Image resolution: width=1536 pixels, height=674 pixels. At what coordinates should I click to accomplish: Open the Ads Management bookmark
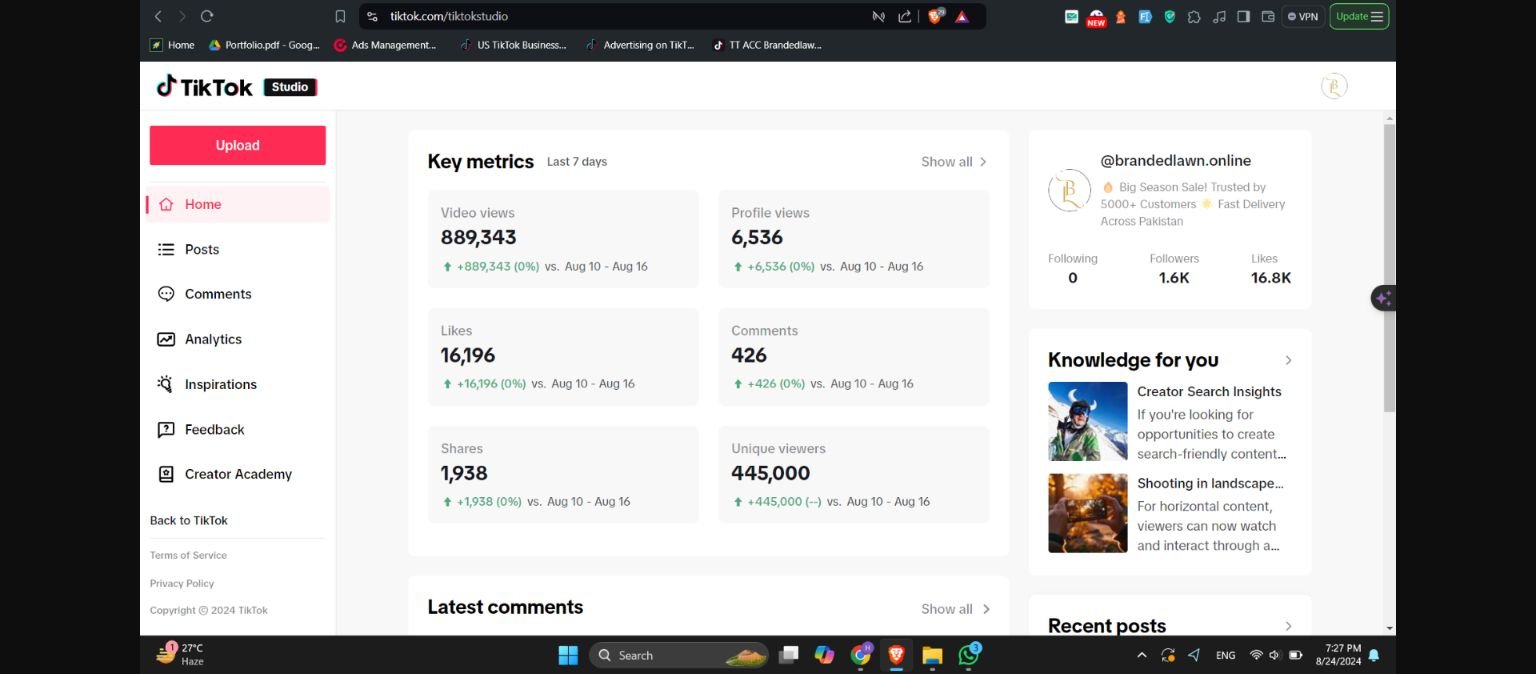385,45
